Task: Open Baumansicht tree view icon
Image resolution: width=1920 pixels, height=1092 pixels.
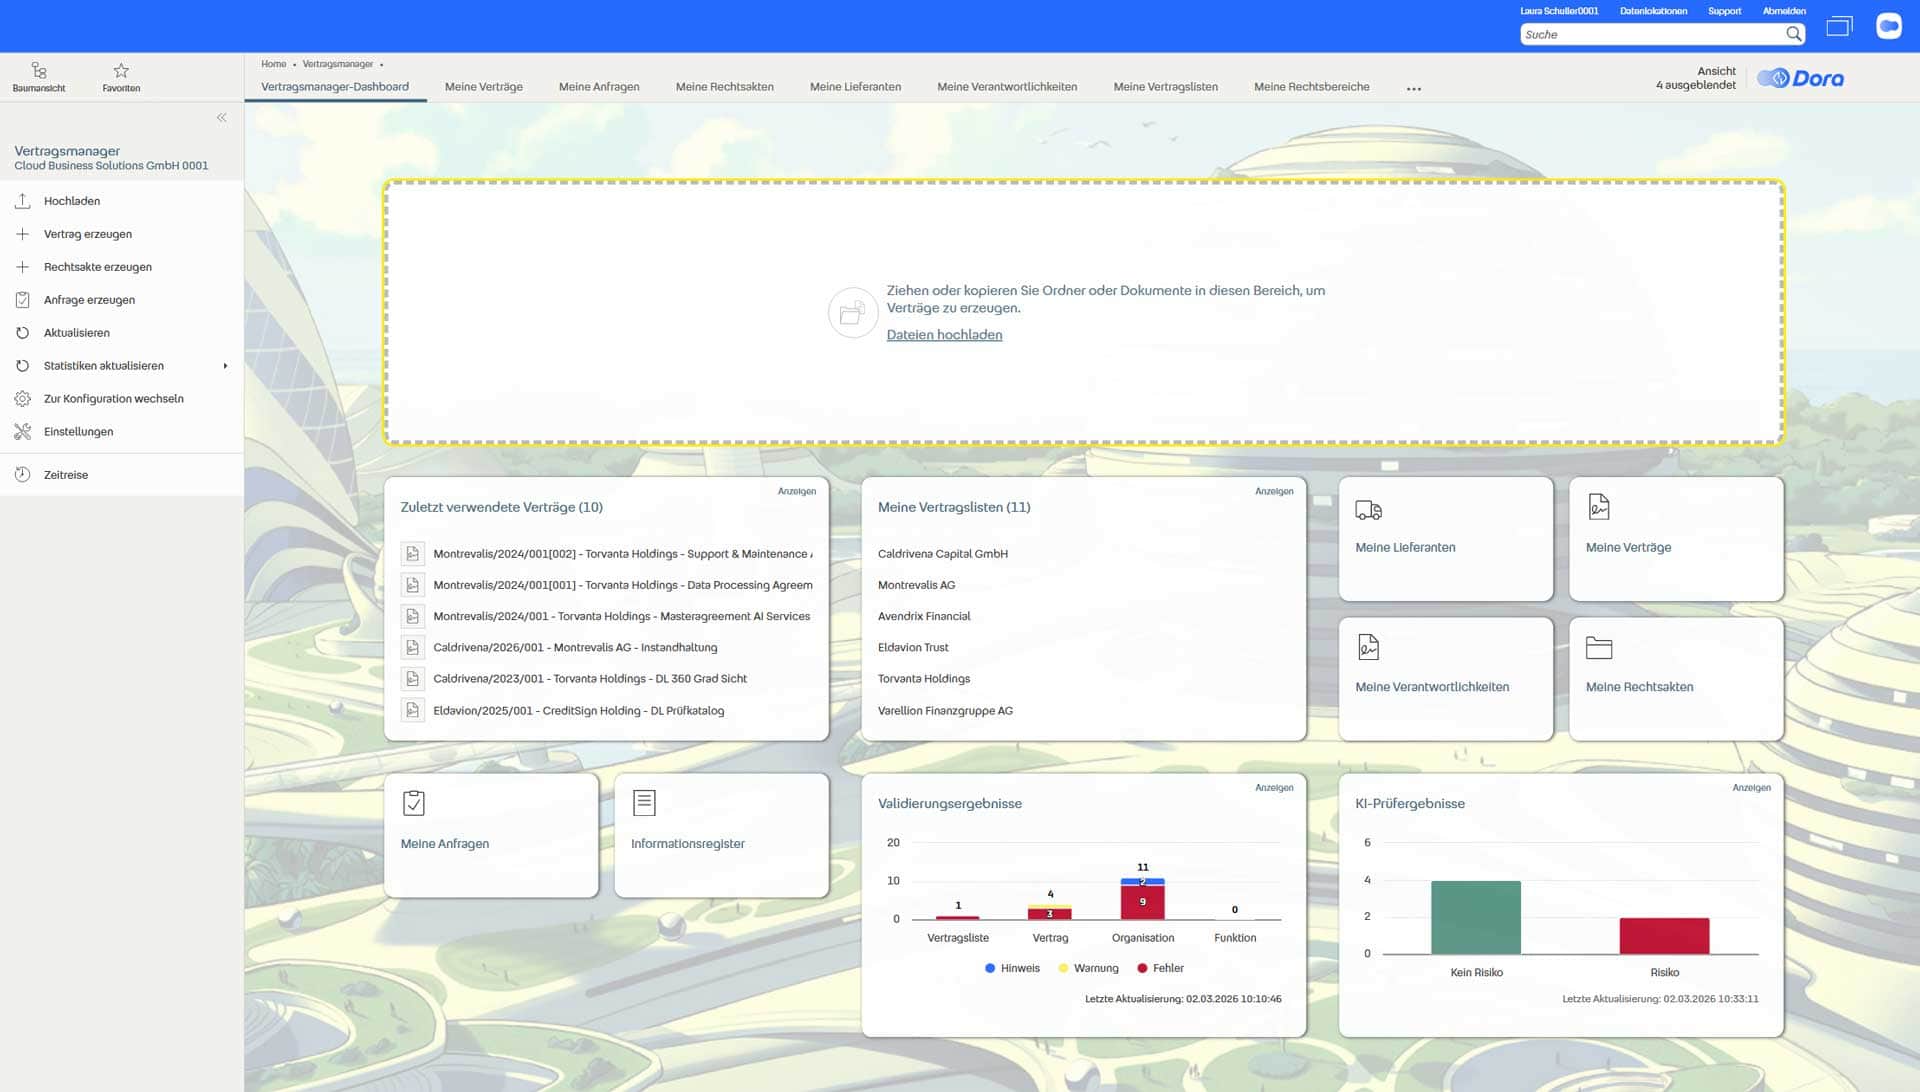Action: pyautogui.click(x=39, y=71)
